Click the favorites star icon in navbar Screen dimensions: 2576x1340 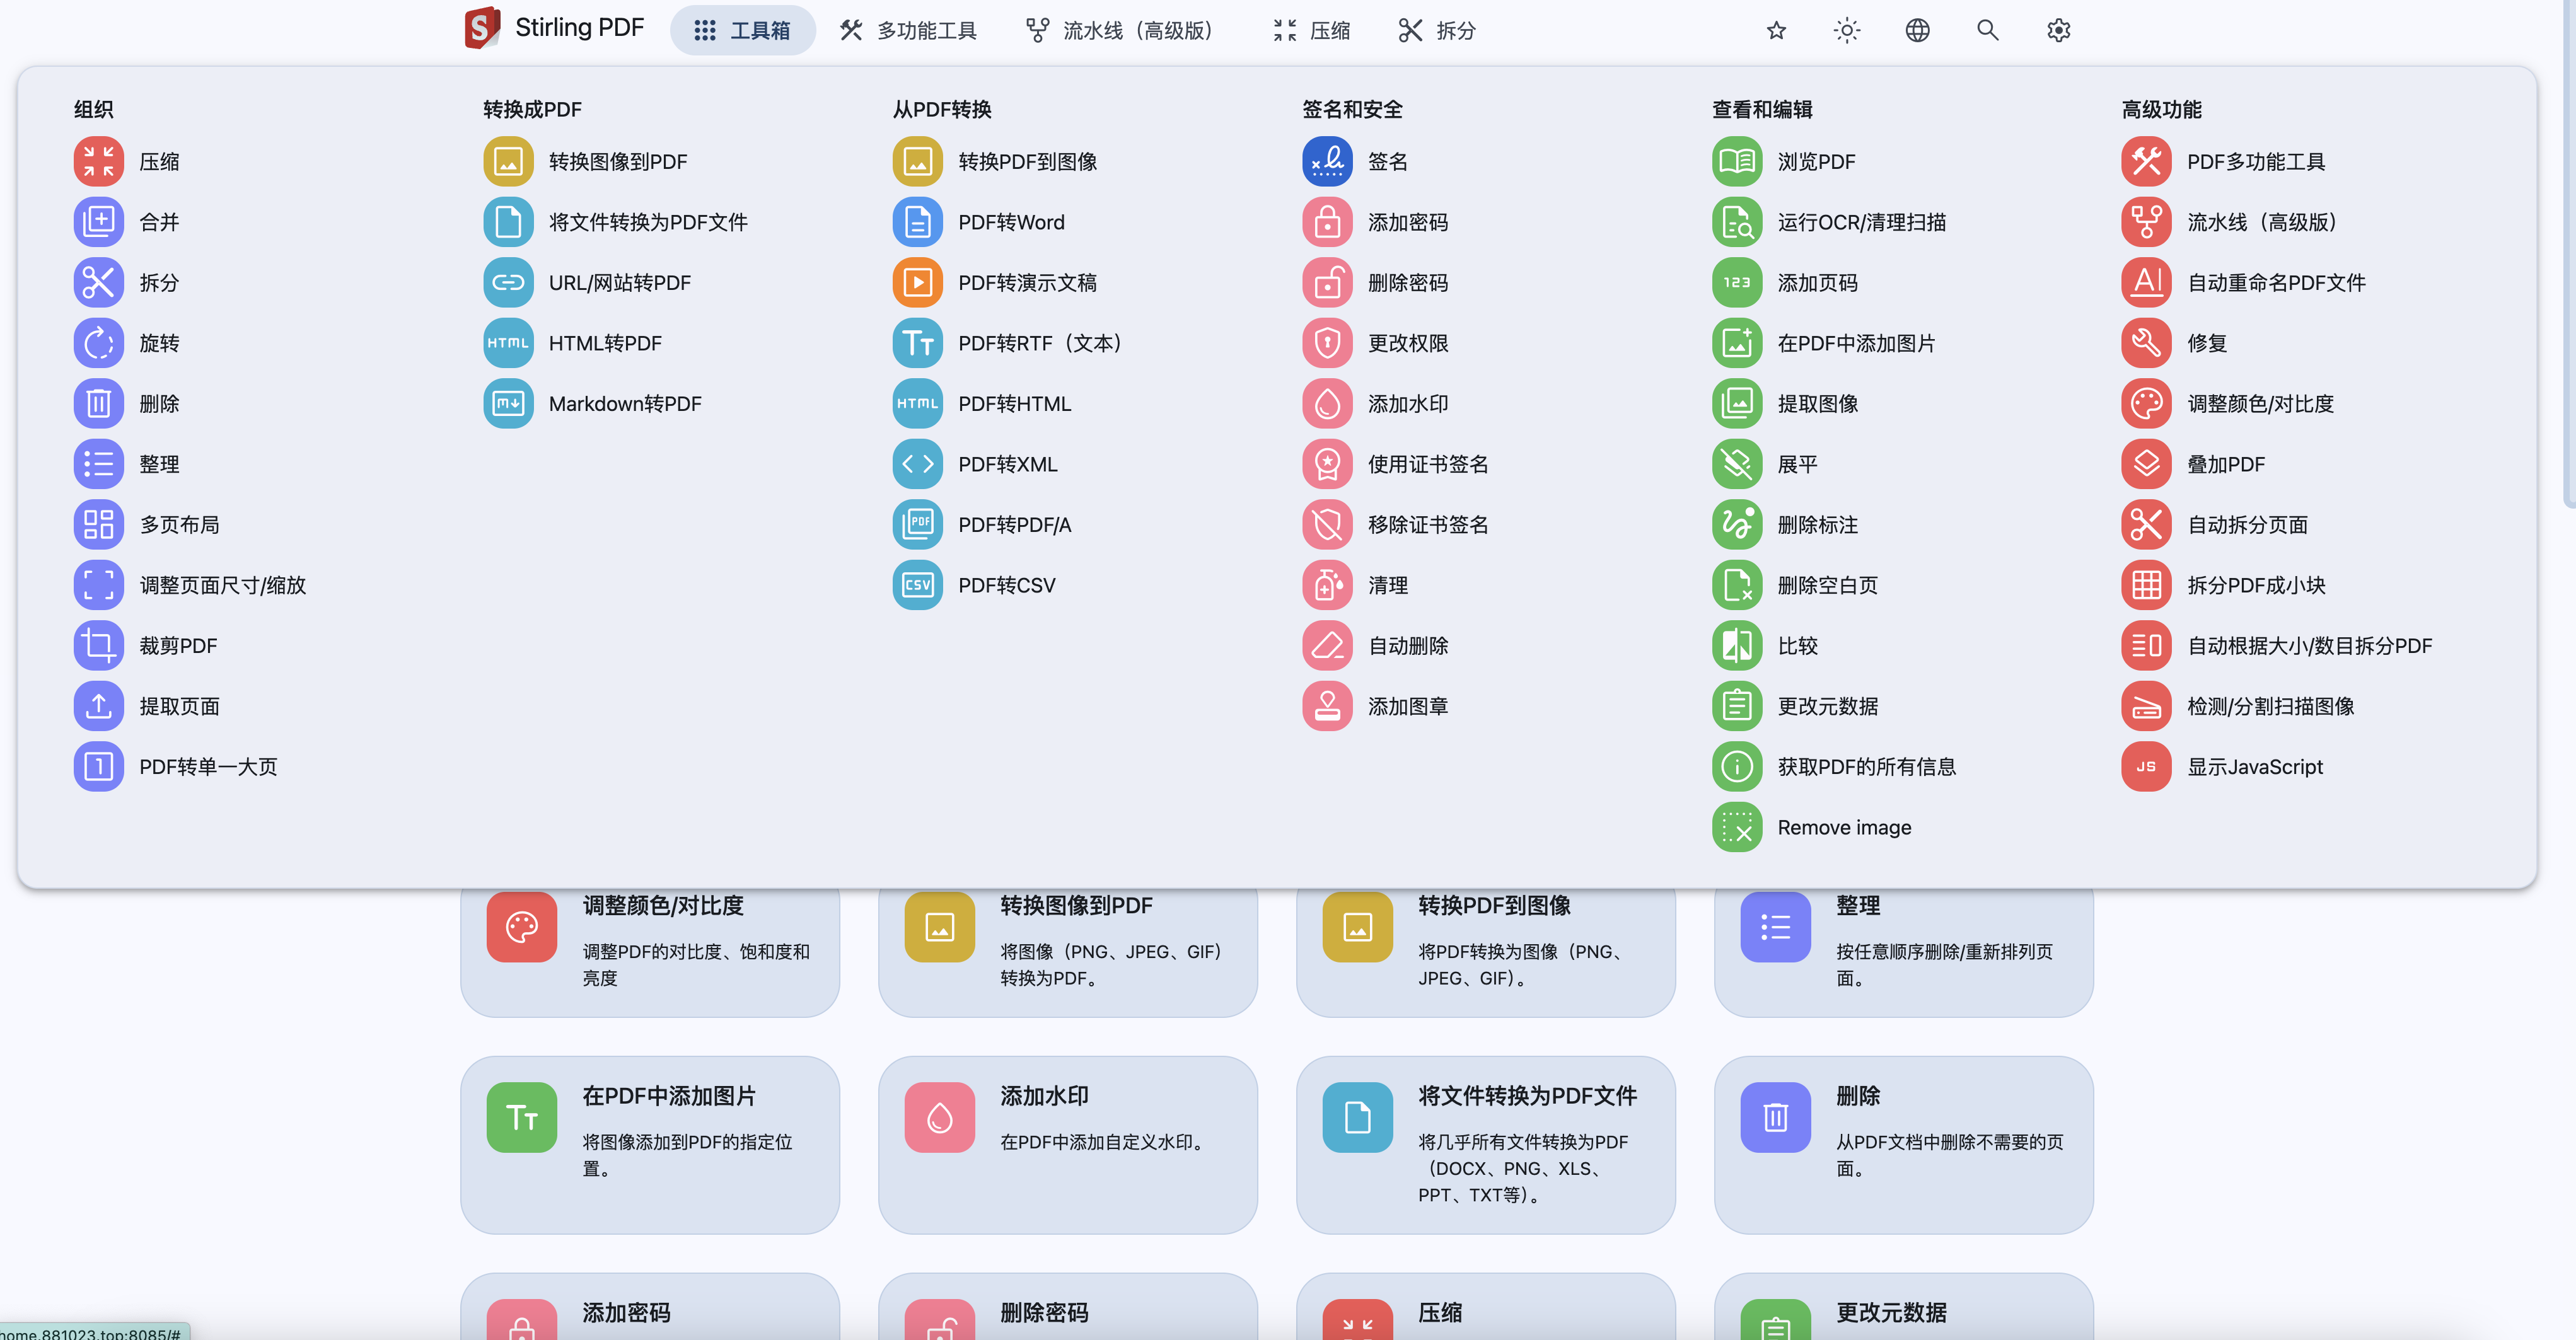(x=1776, y=30)
